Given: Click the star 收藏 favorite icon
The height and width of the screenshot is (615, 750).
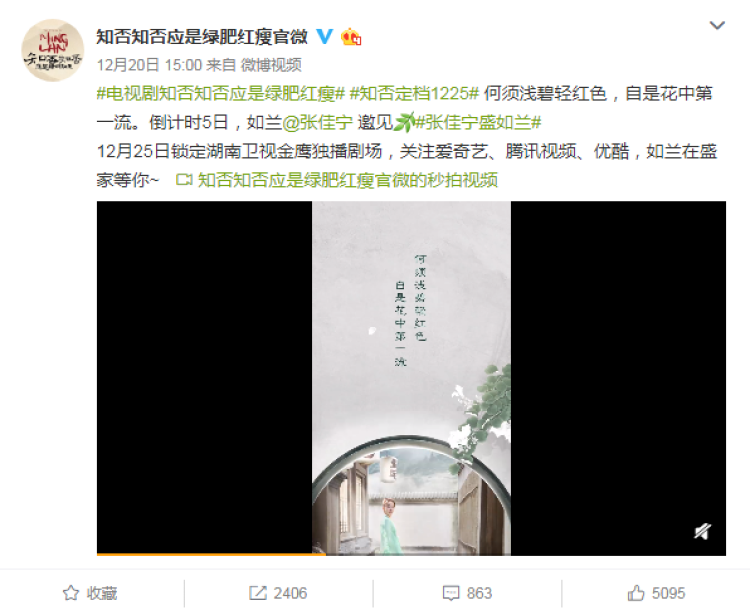Looking at the screenshot, I should tap(71, 593).
